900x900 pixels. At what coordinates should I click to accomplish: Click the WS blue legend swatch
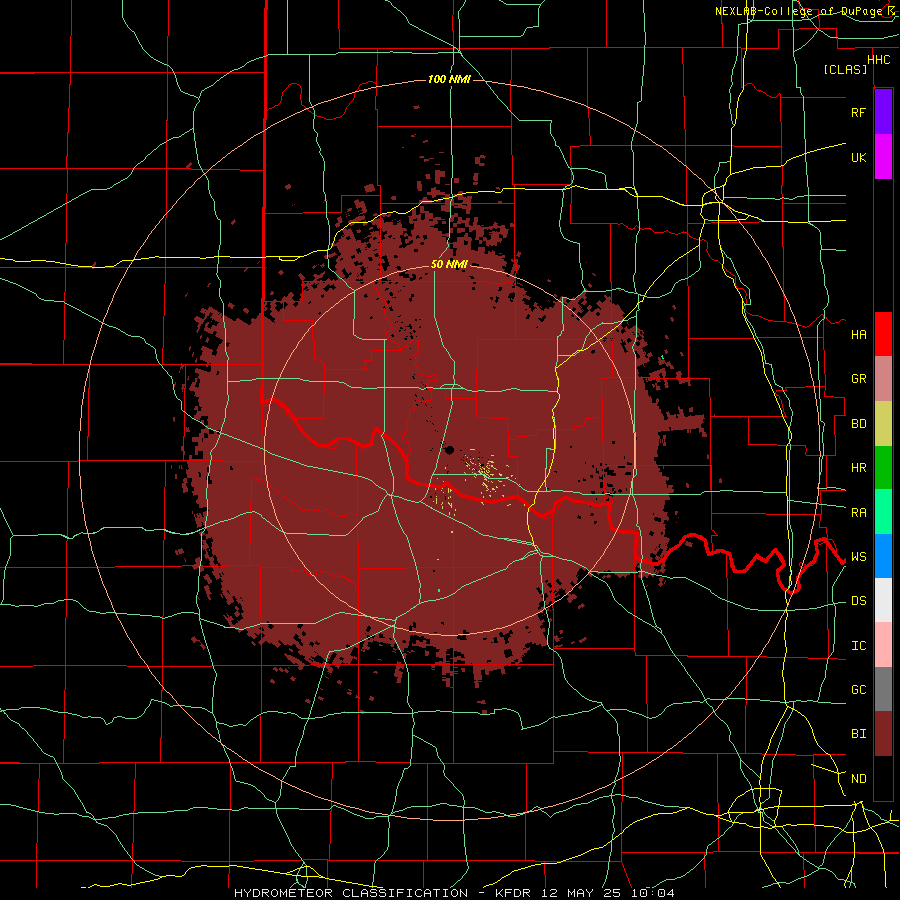coord(883,556)
